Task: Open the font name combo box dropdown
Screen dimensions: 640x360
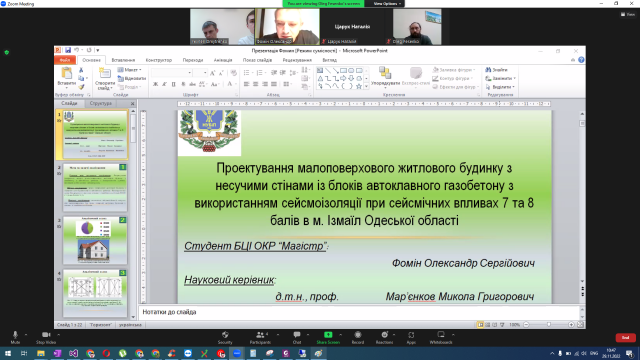Action: [190, 73]
